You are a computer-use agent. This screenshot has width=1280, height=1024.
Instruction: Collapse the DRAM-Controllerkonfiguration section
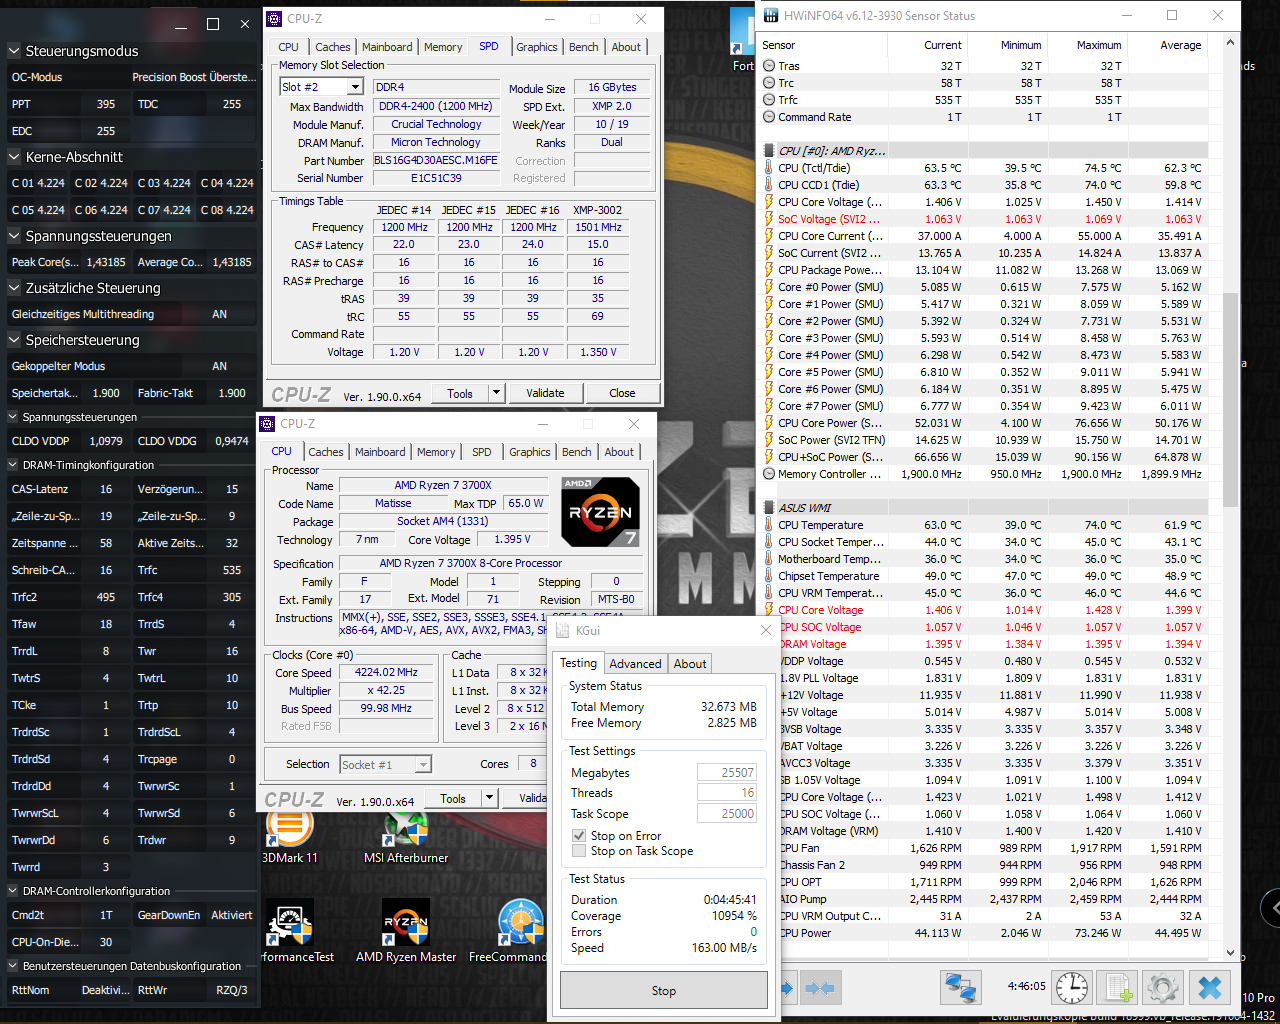tap(14, 891)
